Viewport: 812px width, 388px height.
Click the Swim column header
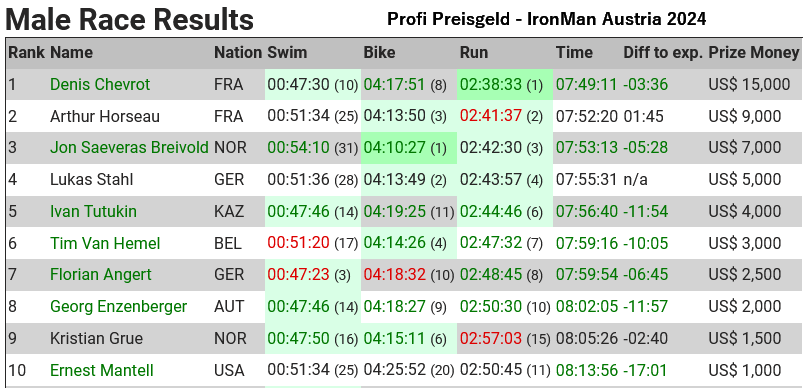tap(287, 53)
